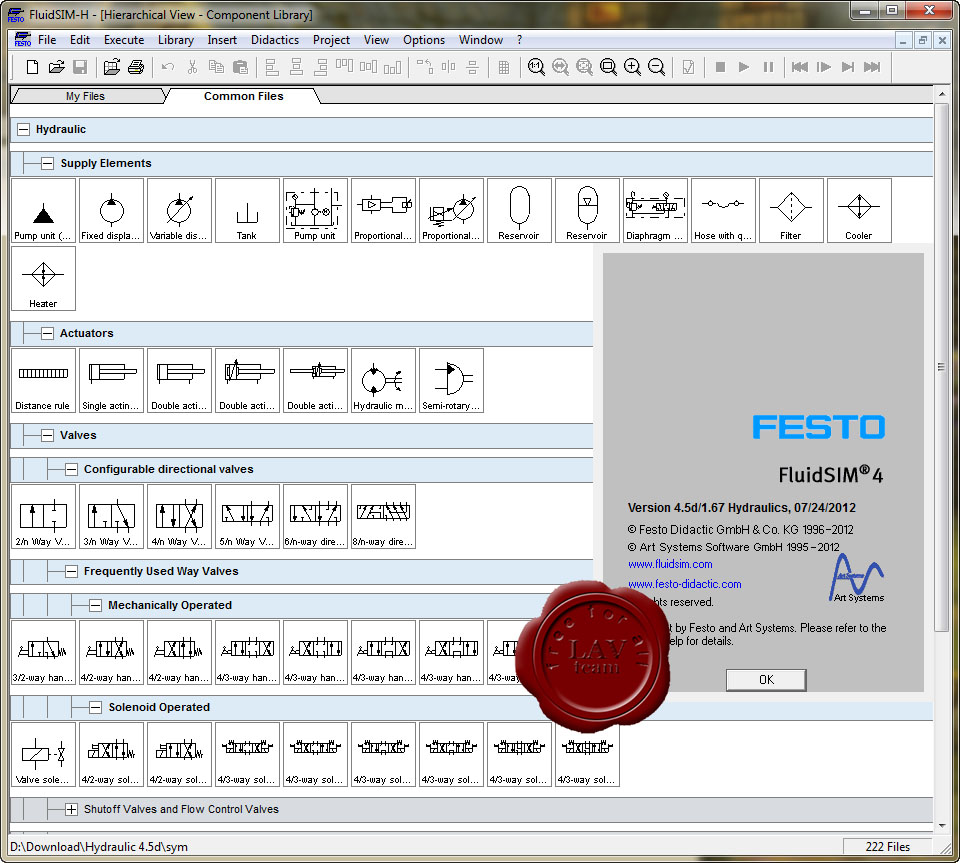Expand Shutoff Valves and Flow Control Valves
Viewport: 960px width, 863px height.
click(71, 809)
